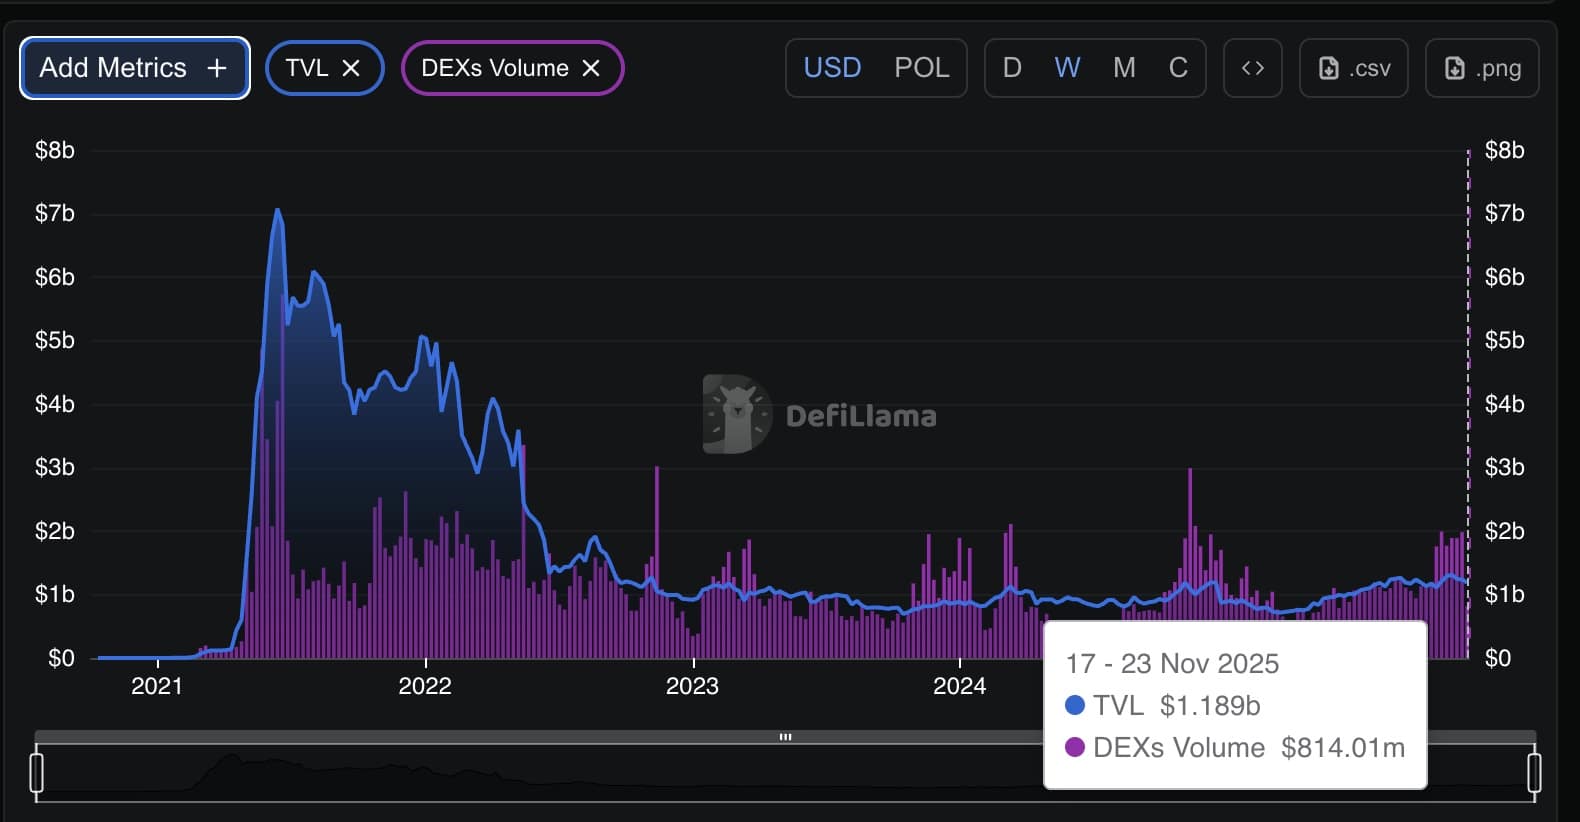Grab the right range slider handle

pos(1534,772)
